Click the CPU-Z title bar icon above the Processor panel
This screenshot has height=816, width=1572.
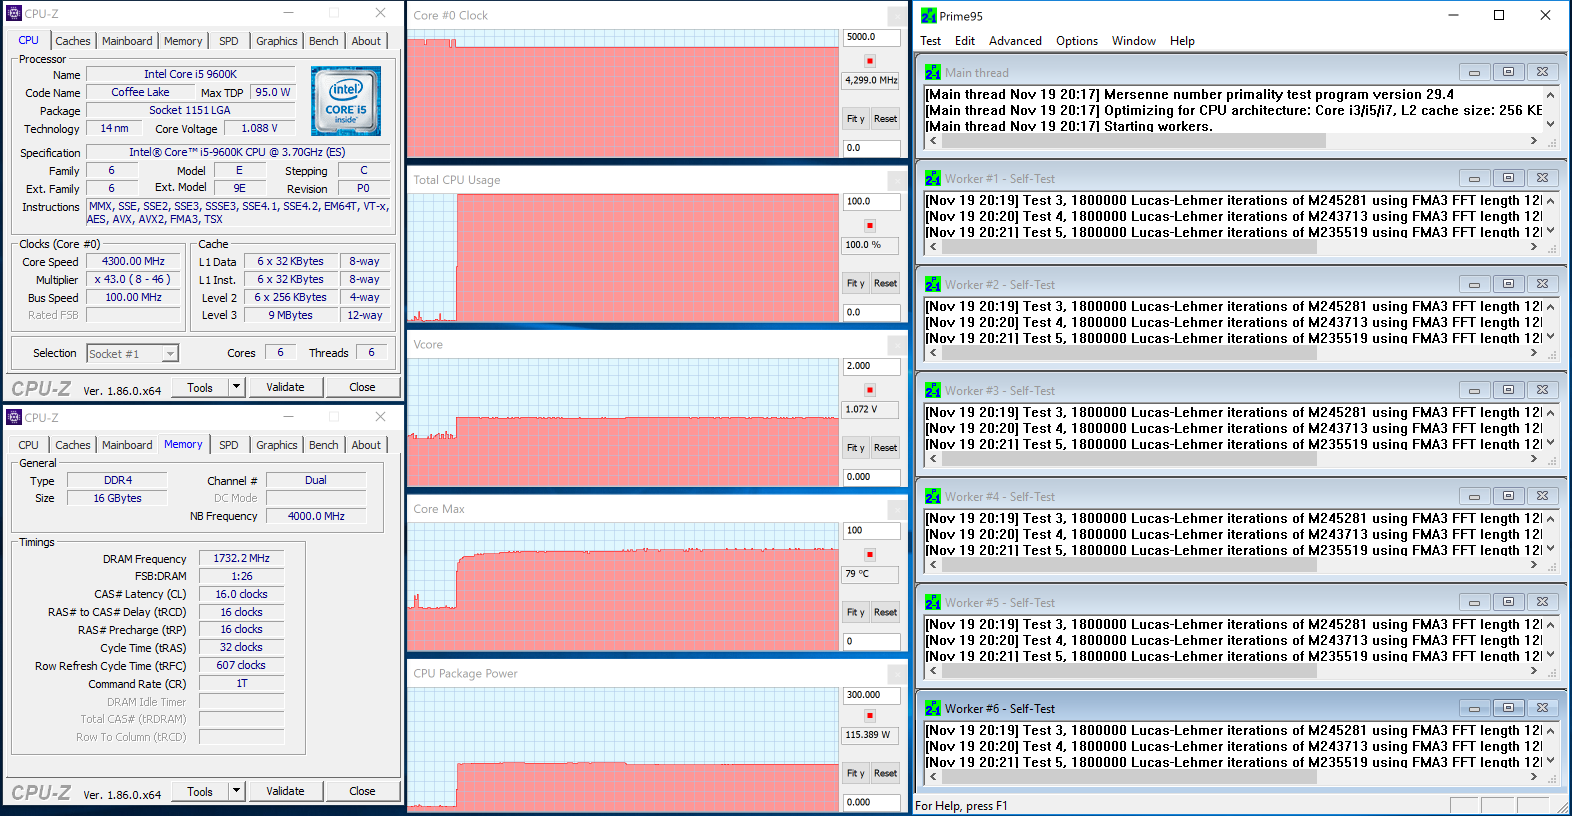coord(14,13)
